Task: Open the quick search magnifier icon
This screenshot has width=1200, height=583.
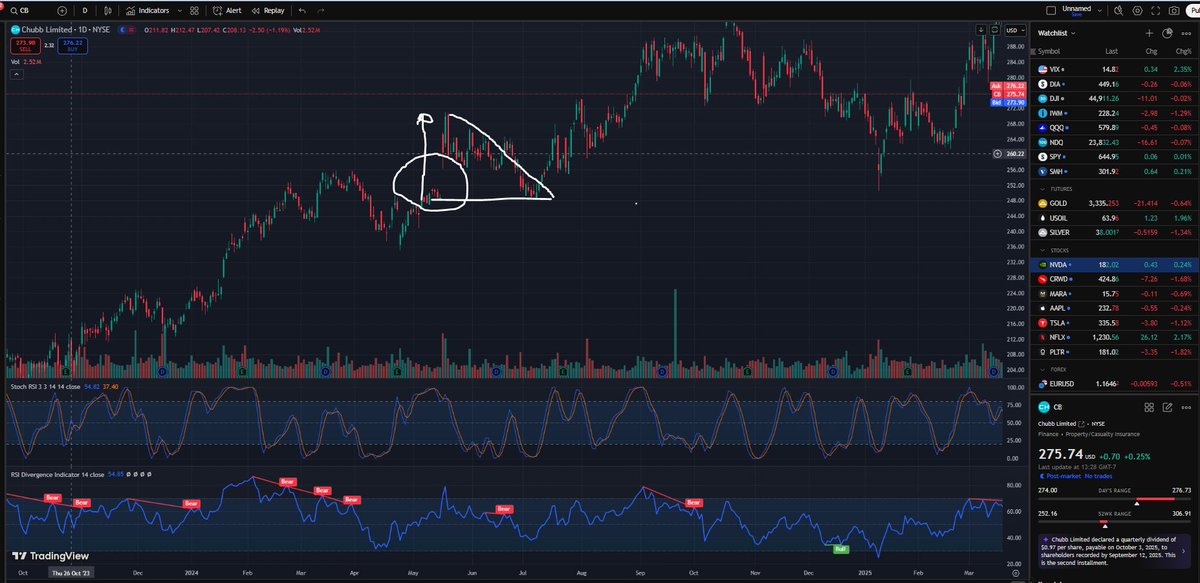Action: point(1118,10)
